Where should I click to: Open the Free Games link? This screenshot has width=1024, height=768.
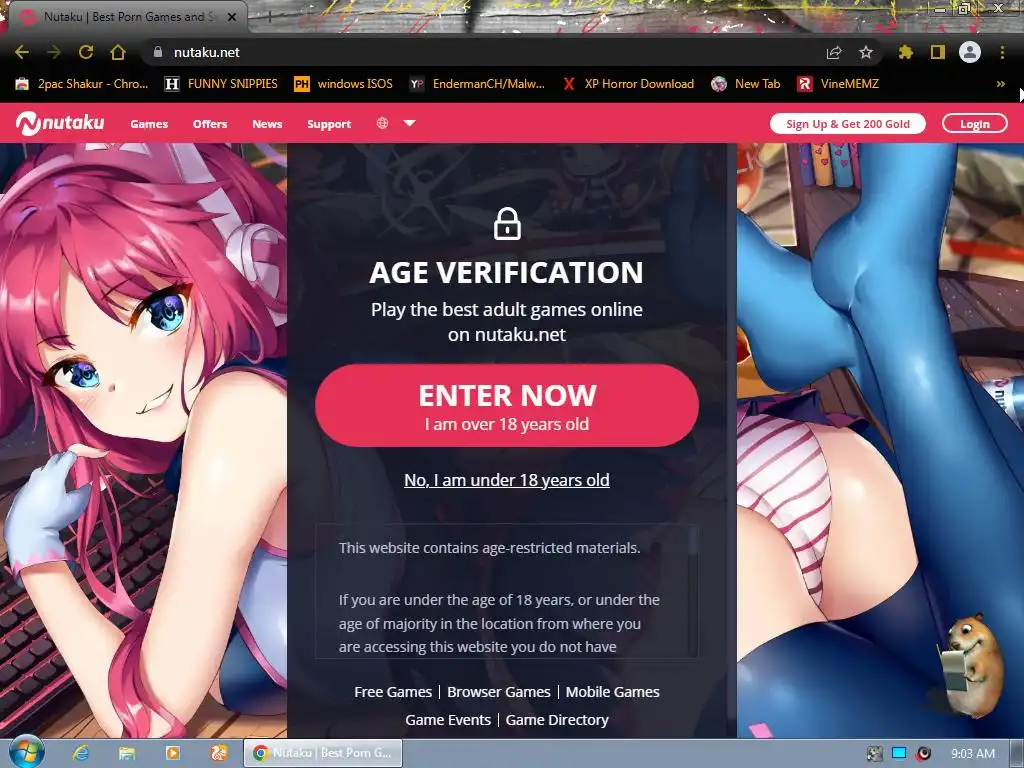tap(393, 692)
